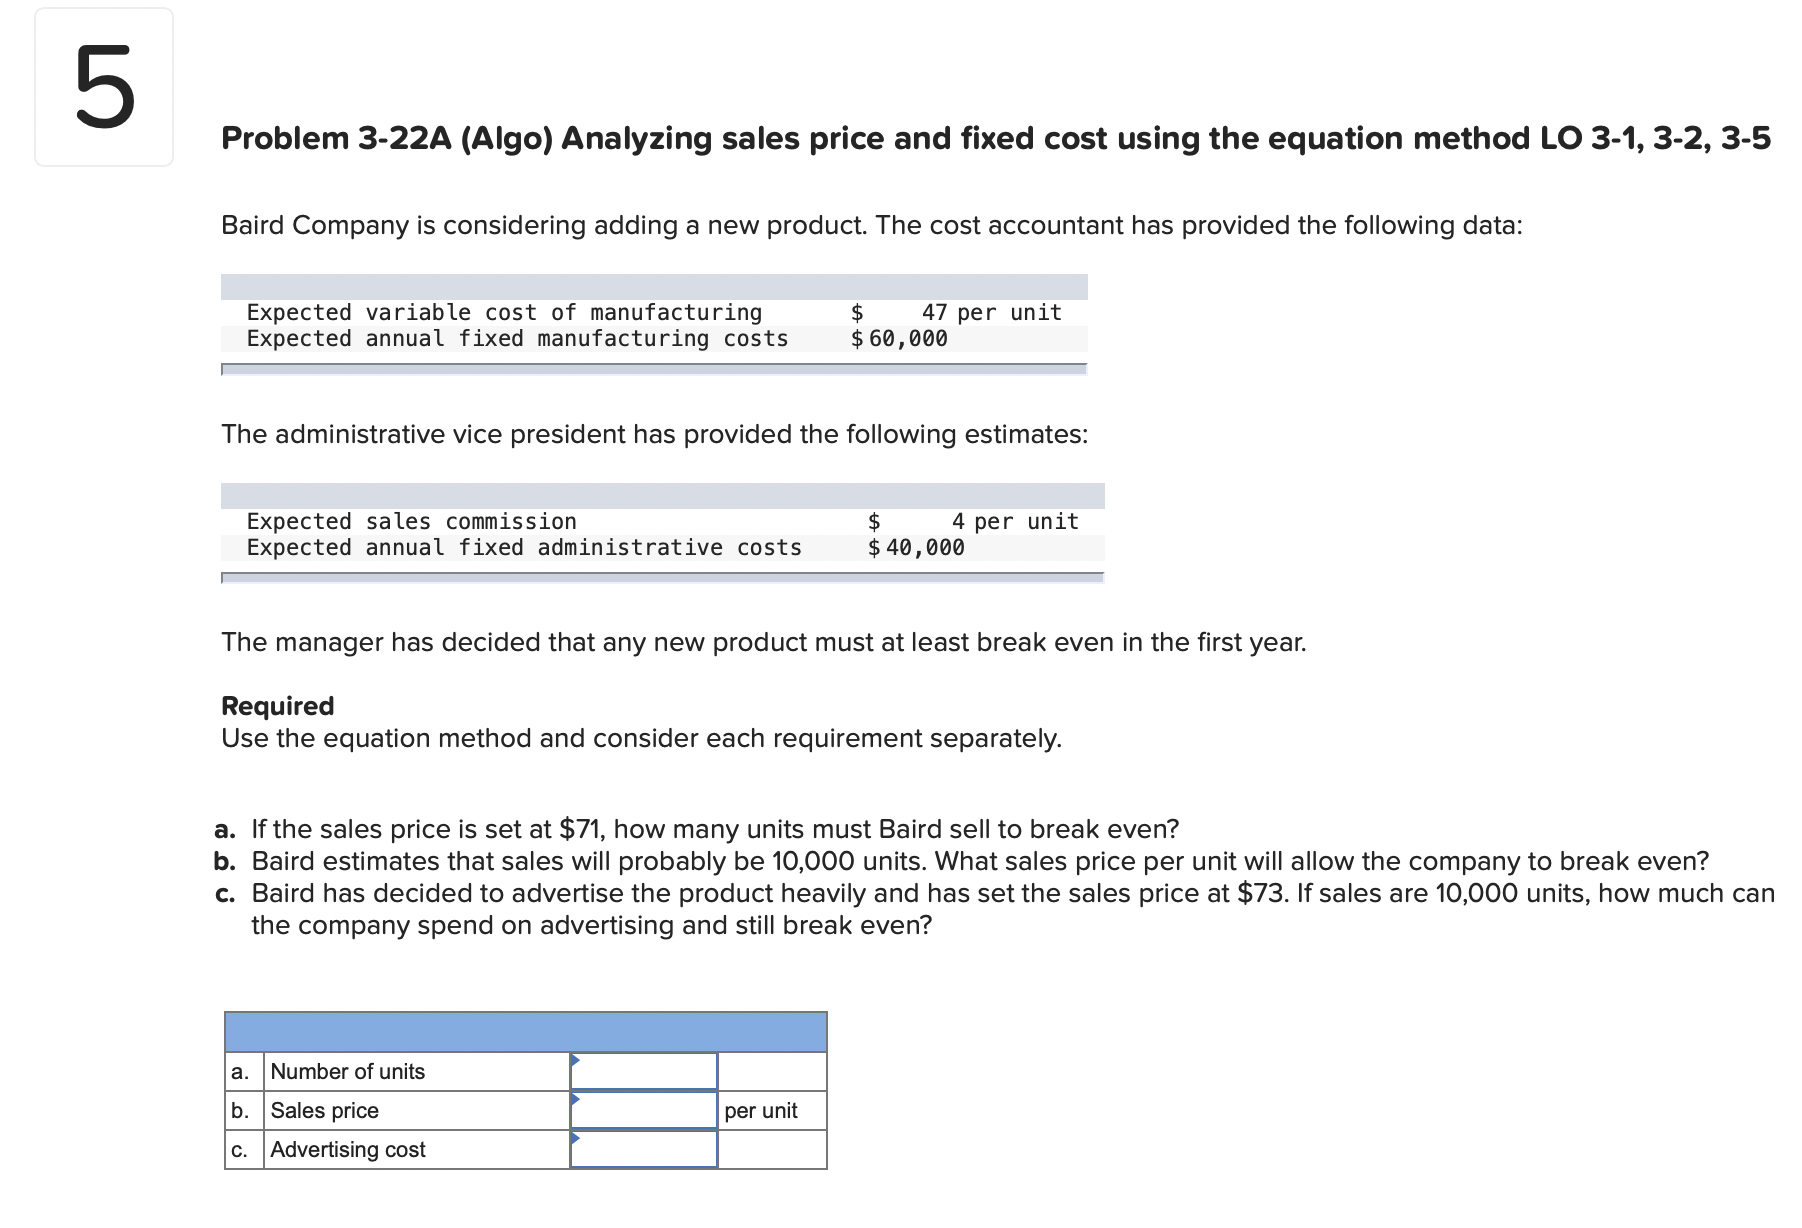The width and height of the screenshot is (1802, 1228).
Task: Click the Required section heading
Action: (x=277, y=706)
